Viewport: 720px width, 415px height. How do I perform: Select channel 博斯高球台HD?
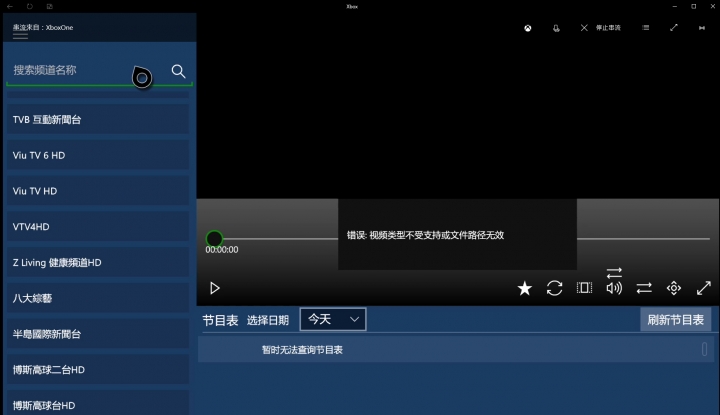[x=98, y=403]
